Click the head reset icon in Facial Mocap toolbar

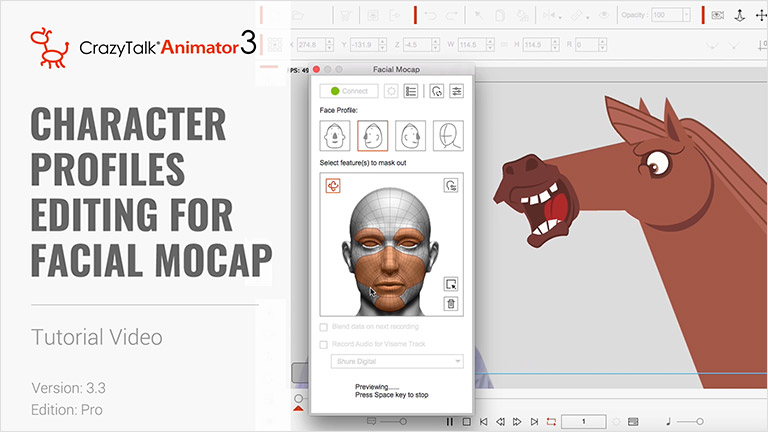tap(436, 91)
